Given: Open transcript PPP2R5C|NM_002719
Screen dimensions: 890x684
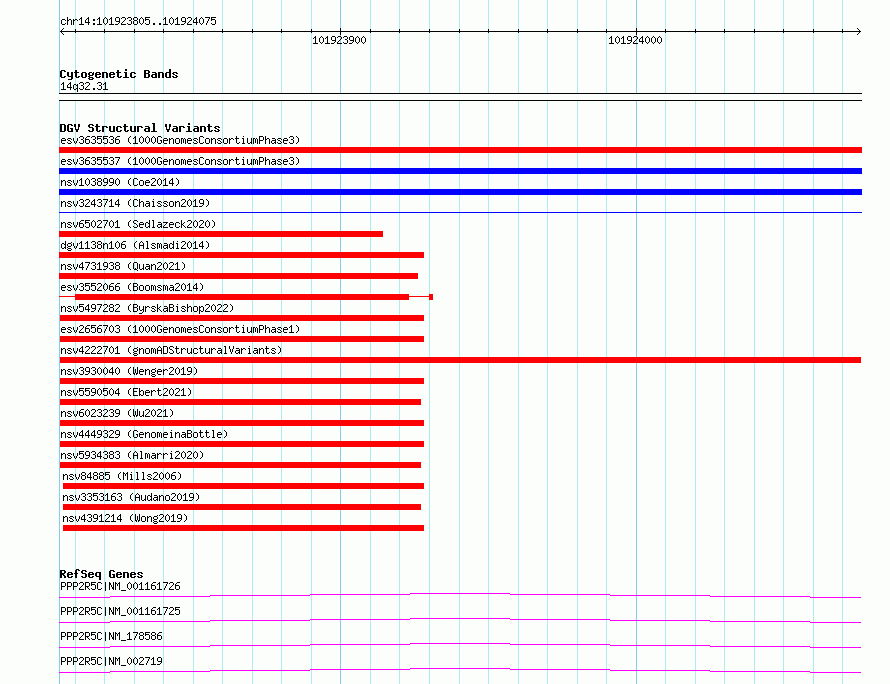Looking at the screenshot, I should (111, 661).
